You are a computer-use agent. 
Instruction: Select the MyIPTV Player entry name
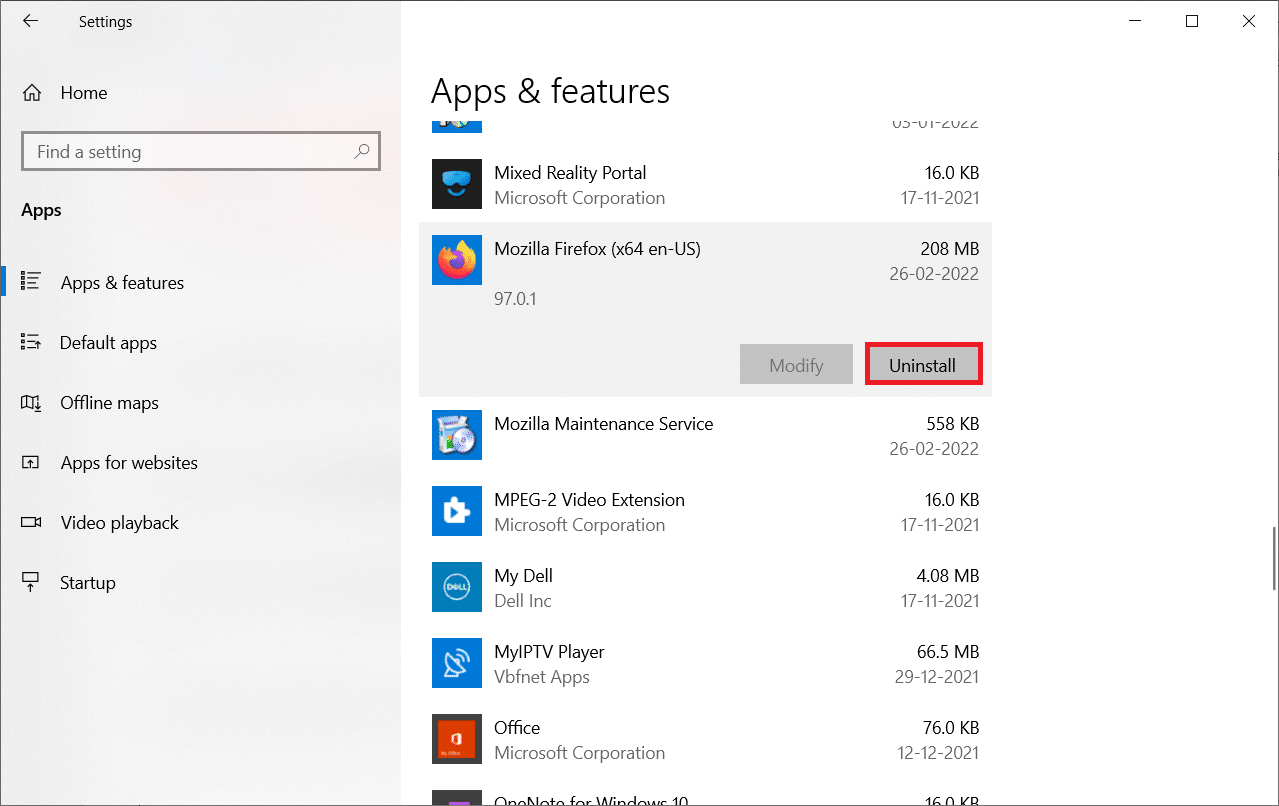(549, 652)
